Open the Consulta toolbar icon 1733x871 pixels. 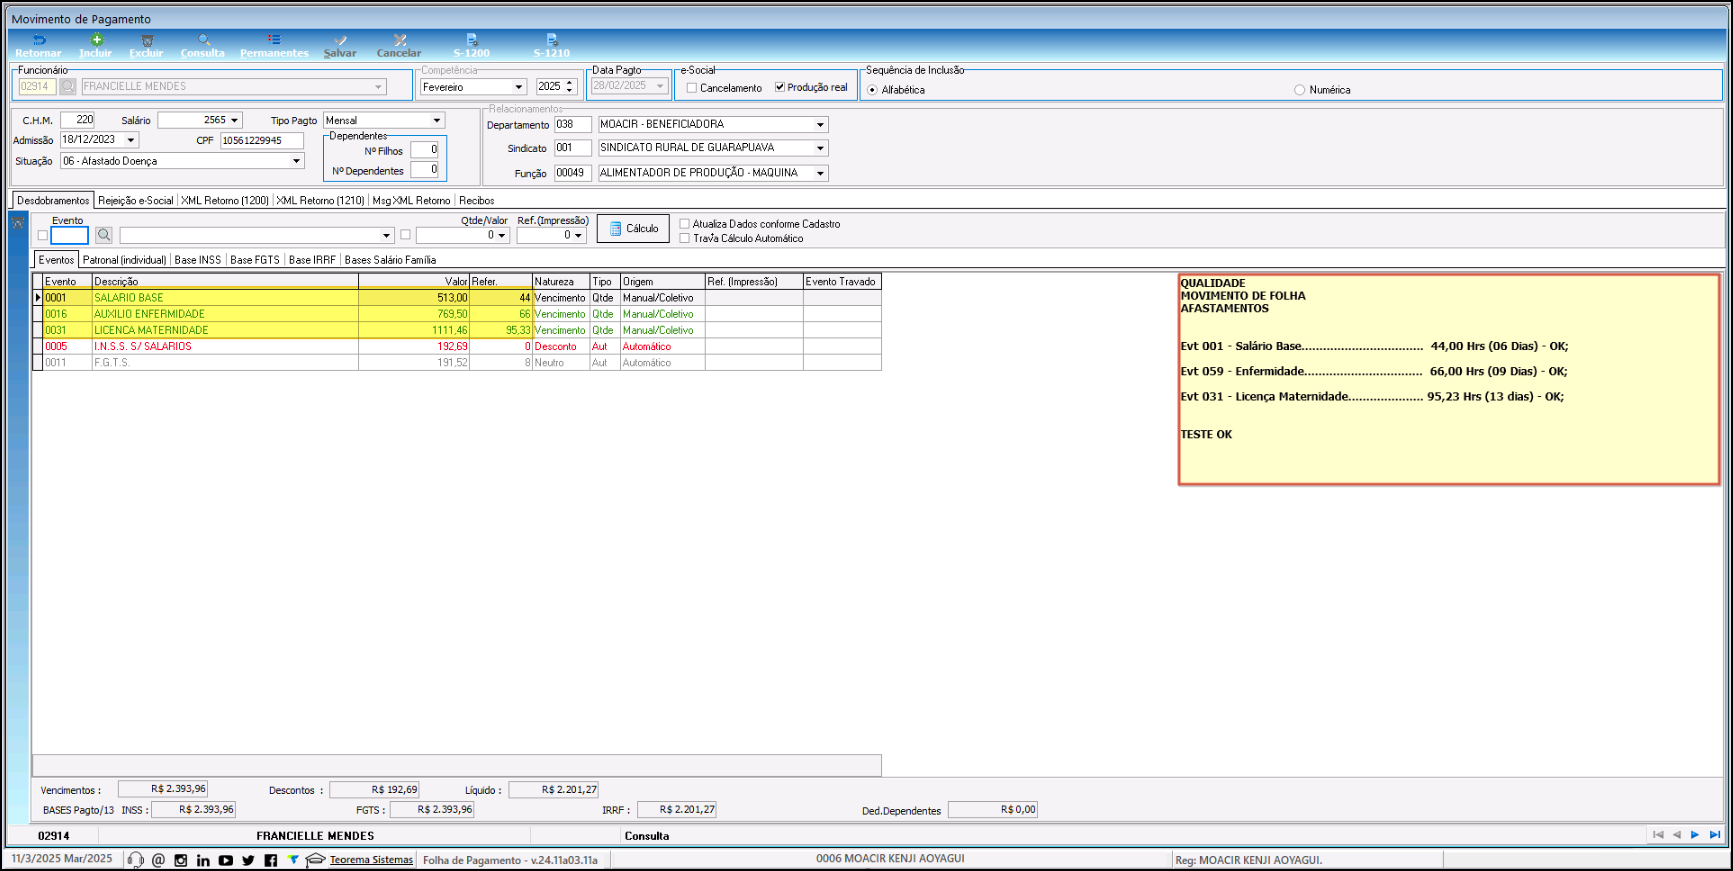point(203,46)
